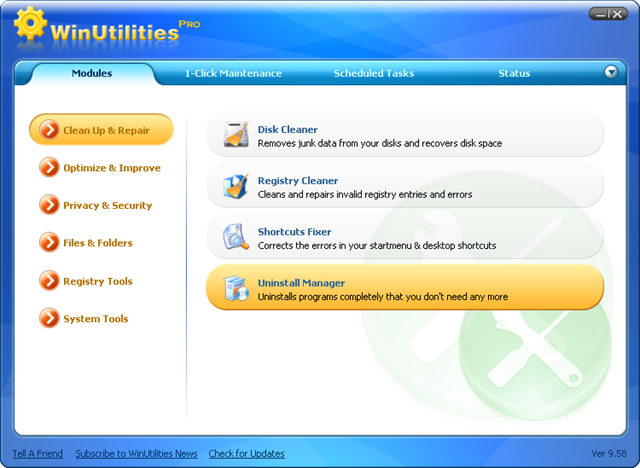Select the Registry Tools arrow icon
This screenshot has width=640, height=468.
[49, 281]
